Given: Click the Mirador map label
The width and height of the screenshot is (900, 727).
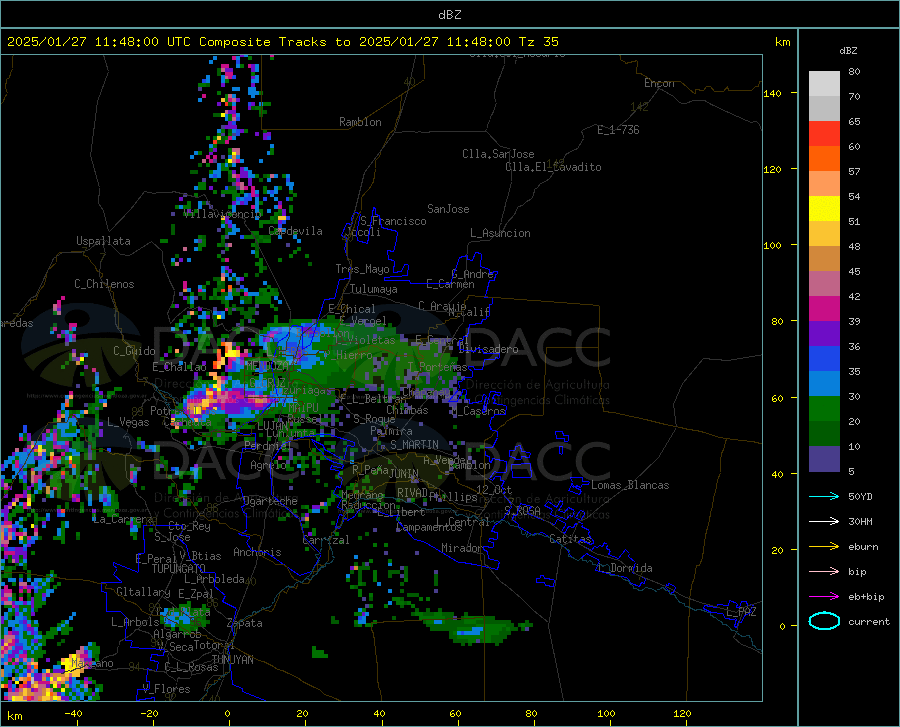Looking at the screenshot, I should tap(461, 548).
